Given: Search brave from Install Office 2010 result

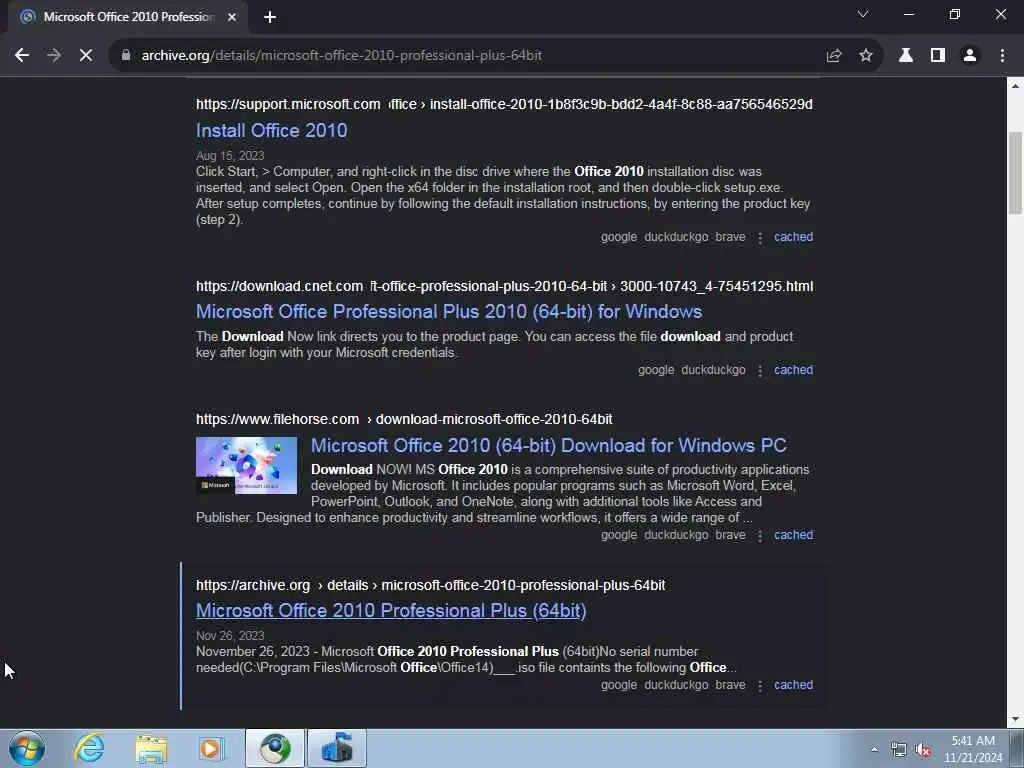Looking at the screenshot, I should click(x=730, y=237).
